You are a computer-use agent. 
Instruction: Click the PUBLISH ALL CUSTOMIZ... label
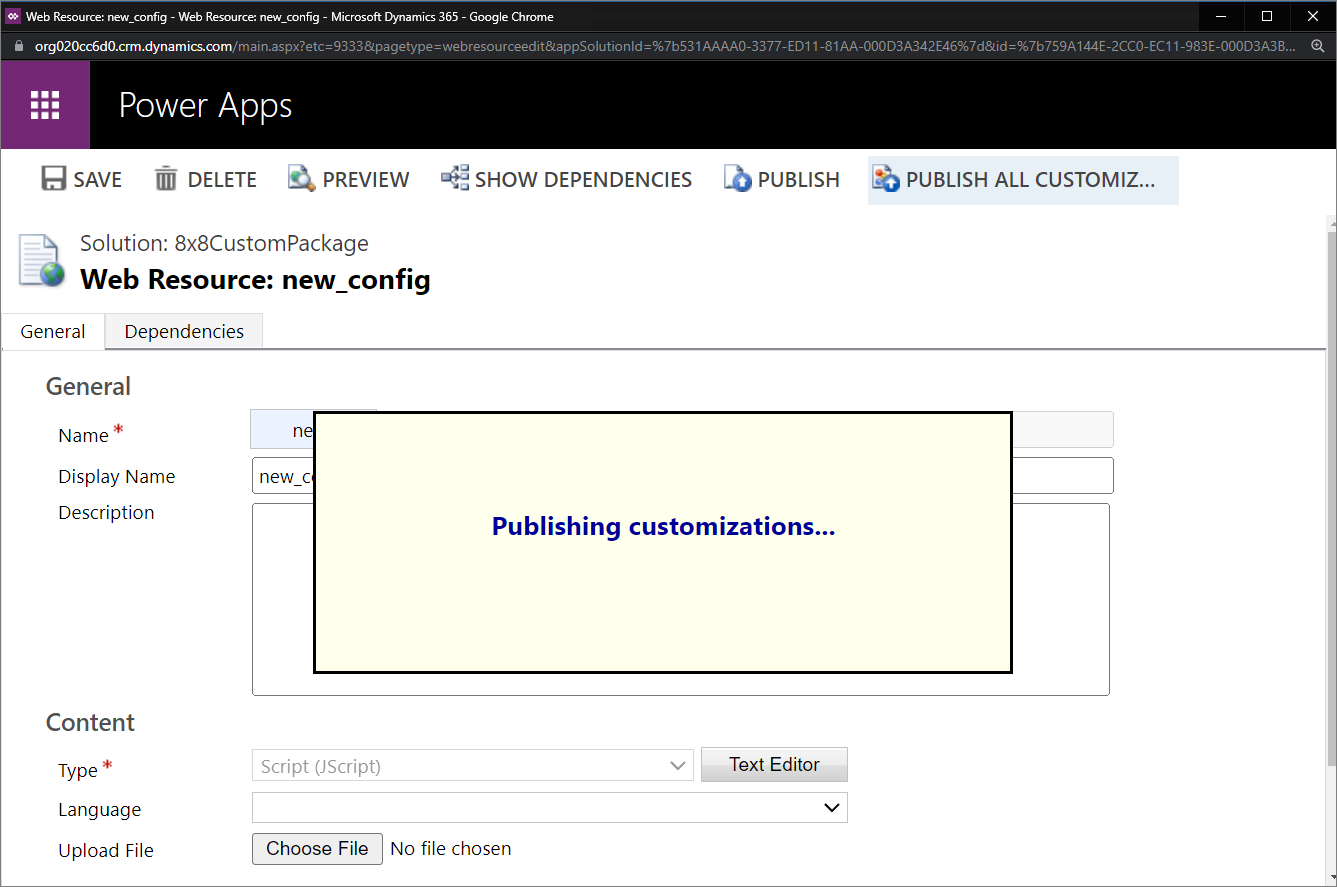(1030, 180)
